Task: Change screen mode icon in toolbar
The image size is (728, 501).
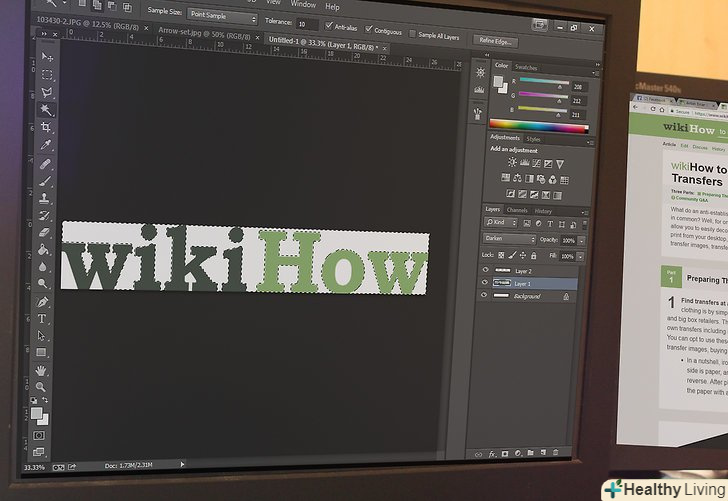Action: pos(39,451)
